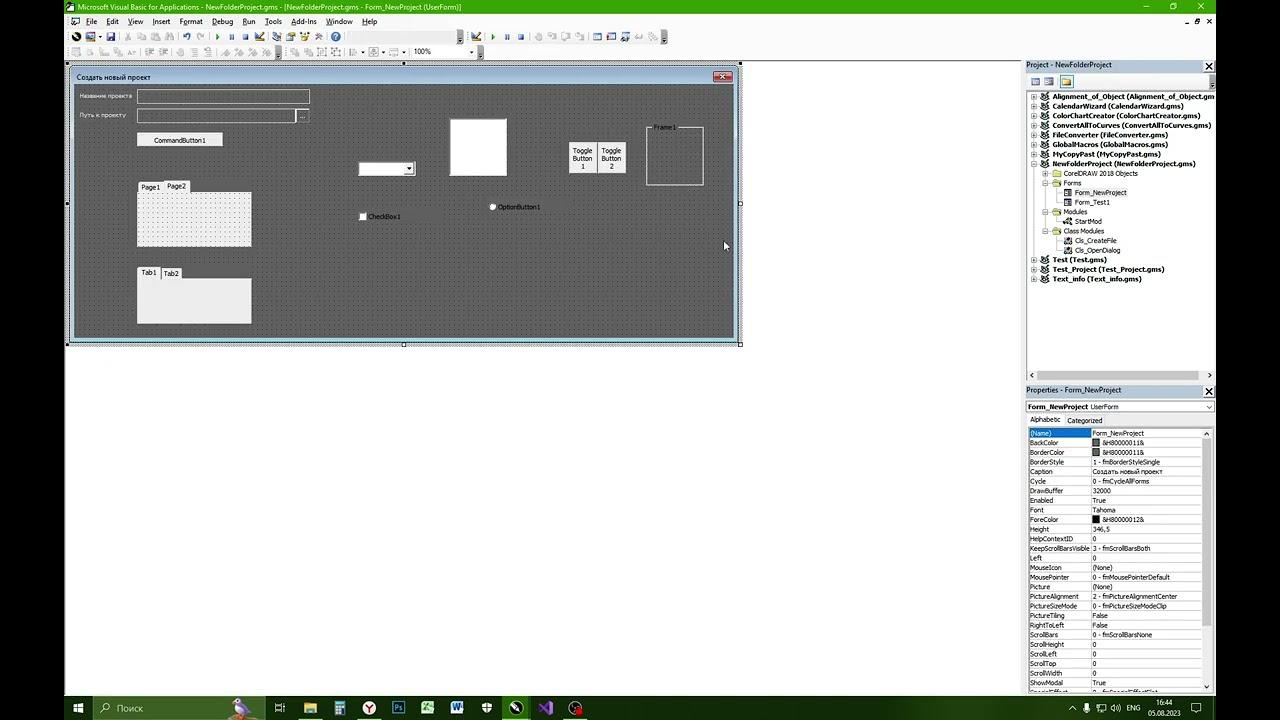Expand the Alignment_of_Object project node
1280x720 pixels.
(x=1034, y=97)
